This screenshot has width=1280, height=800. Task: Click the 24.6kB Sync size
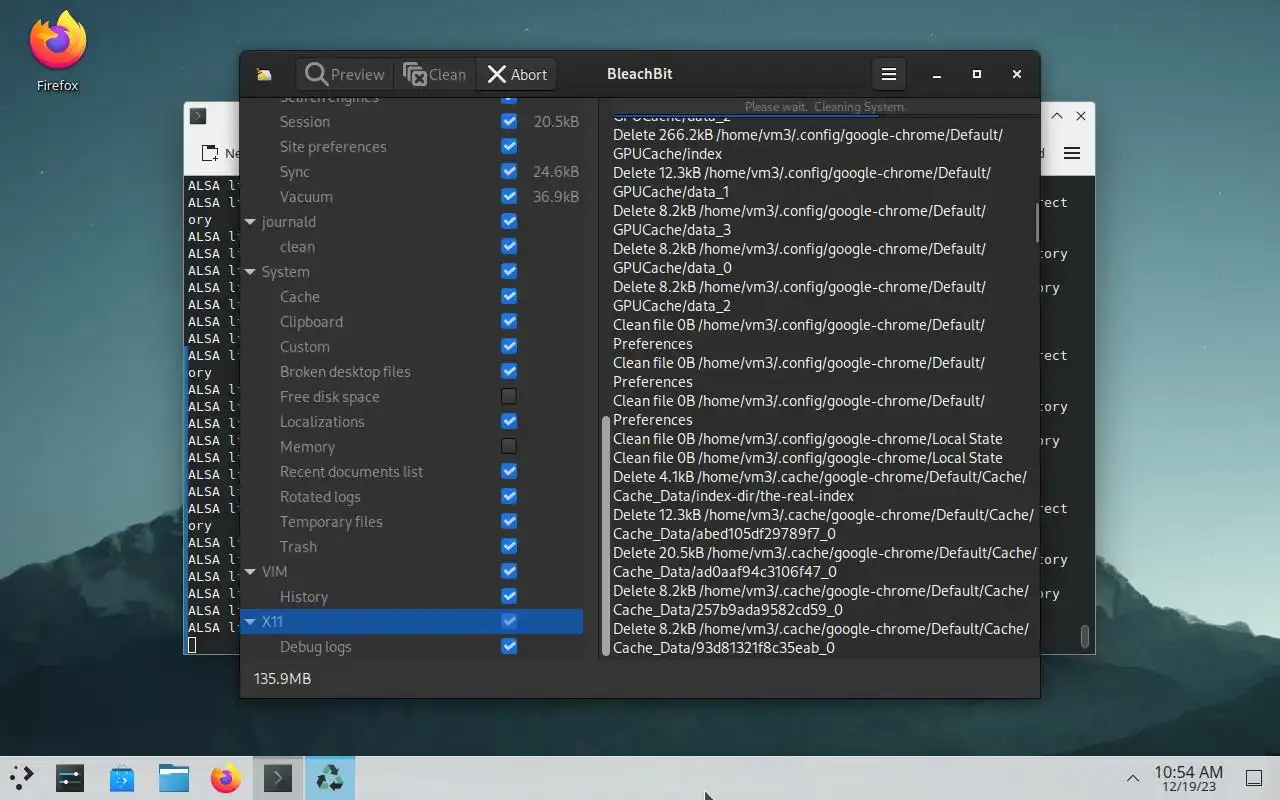tap(556, 171)
